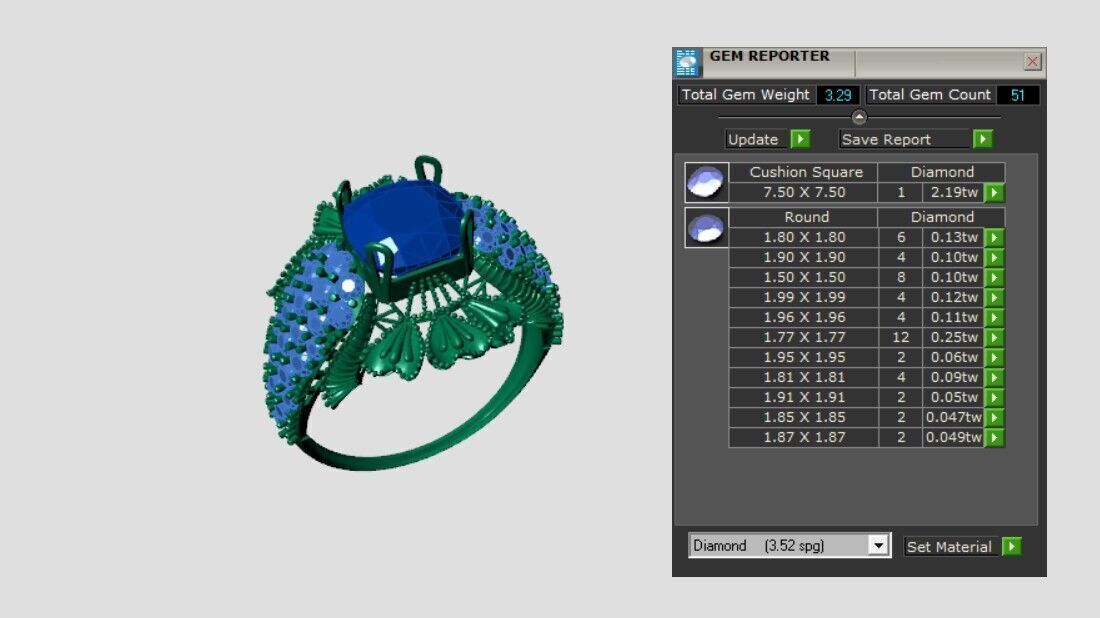The height and width of the screenshot is (618, 1100).
Task: Click the Diamond header in Round group
Action: point(941,217)
